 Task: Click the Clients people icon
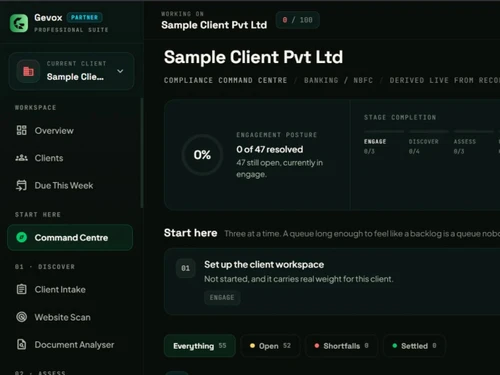pos(21,158)
